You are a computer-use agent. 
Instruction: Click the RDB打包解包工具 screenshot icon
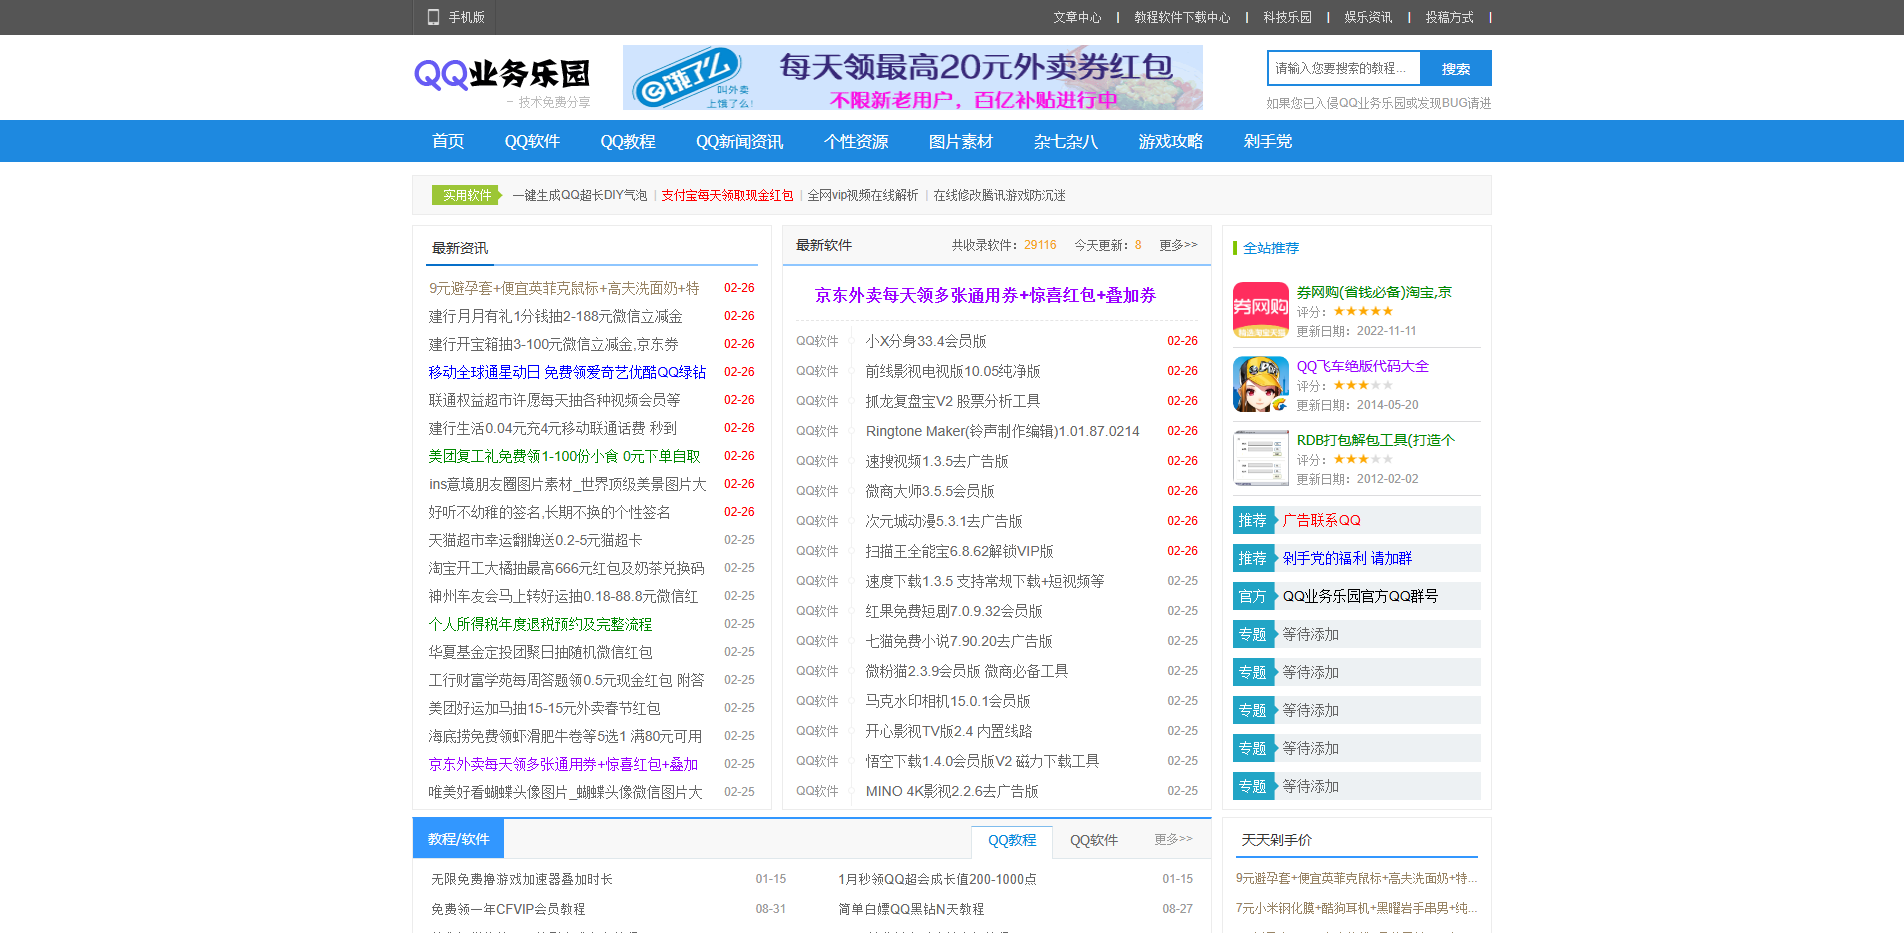[1260, 458]
